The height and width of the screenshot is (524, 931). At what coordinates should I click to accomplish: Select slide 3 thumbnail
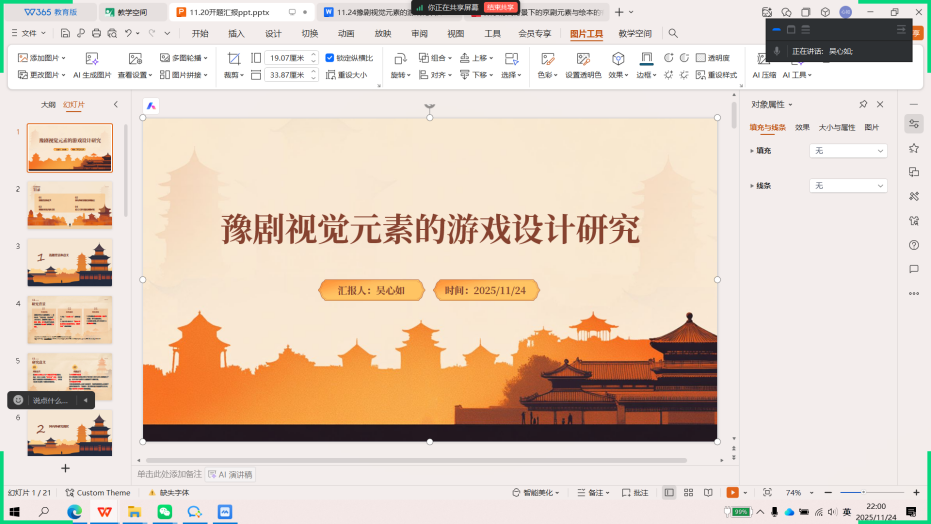[69, 263]
